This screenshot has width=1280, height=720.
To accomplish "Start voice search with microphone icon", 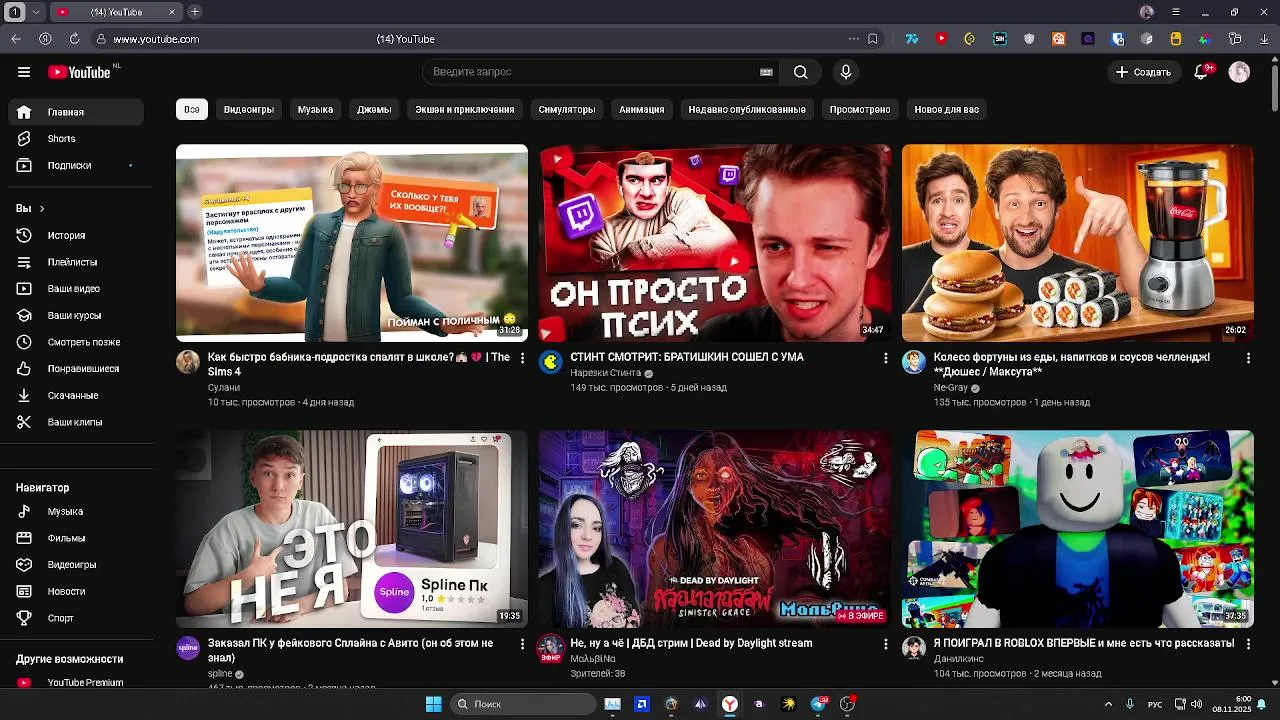I will (845, 72).
